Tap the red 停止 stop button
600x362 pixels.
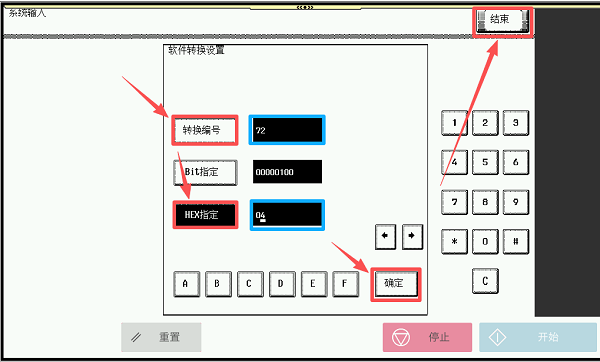click(427, 337)
